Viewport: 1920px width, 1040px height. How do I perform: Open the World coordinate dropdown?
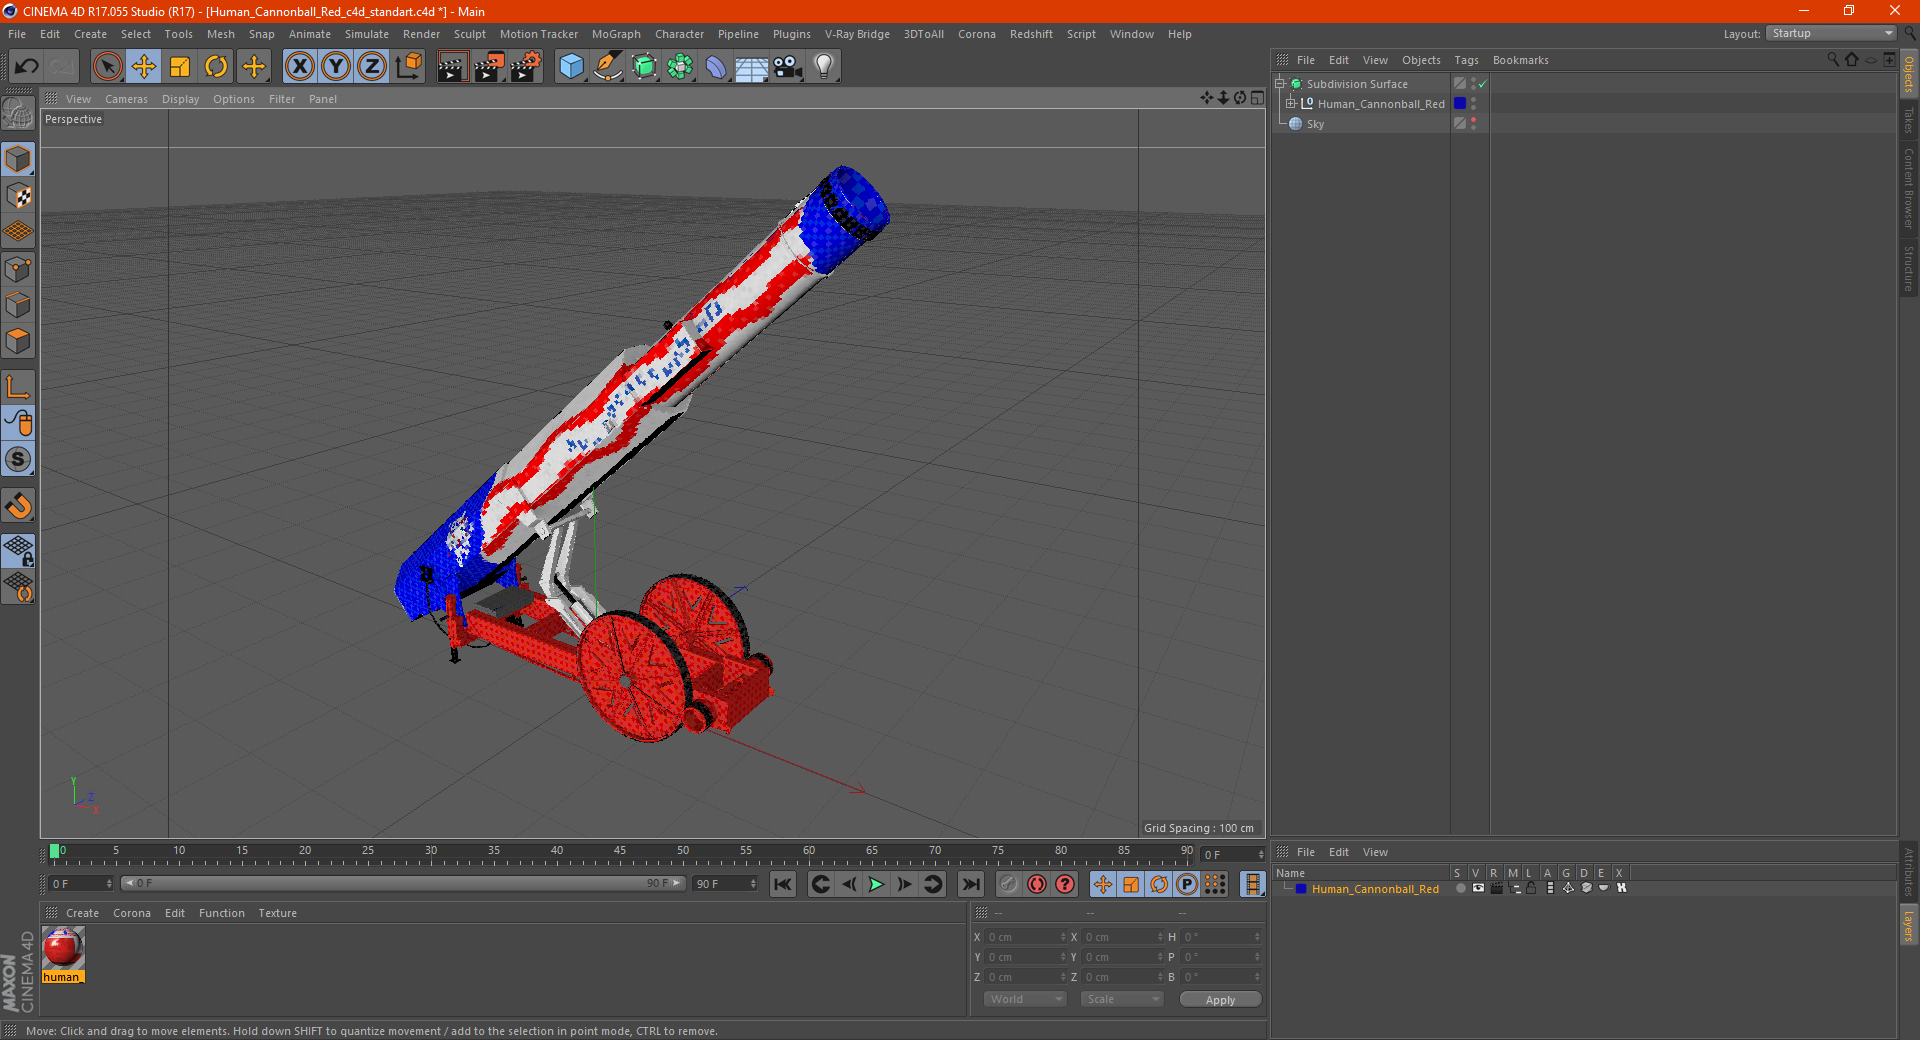[x=1025, y=999]
